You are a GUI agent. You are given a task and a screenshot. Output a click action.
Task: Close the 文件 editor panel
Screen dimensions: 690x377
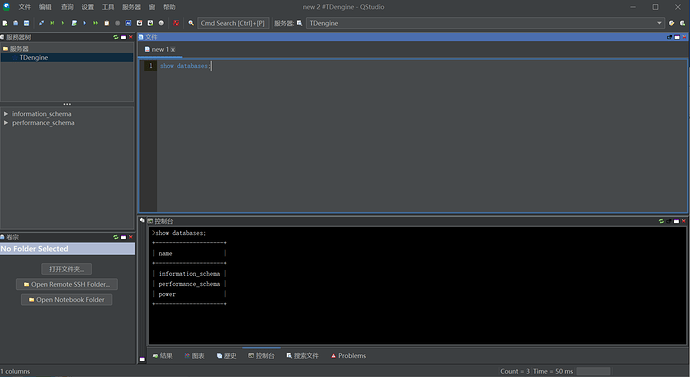click(684, 37)
